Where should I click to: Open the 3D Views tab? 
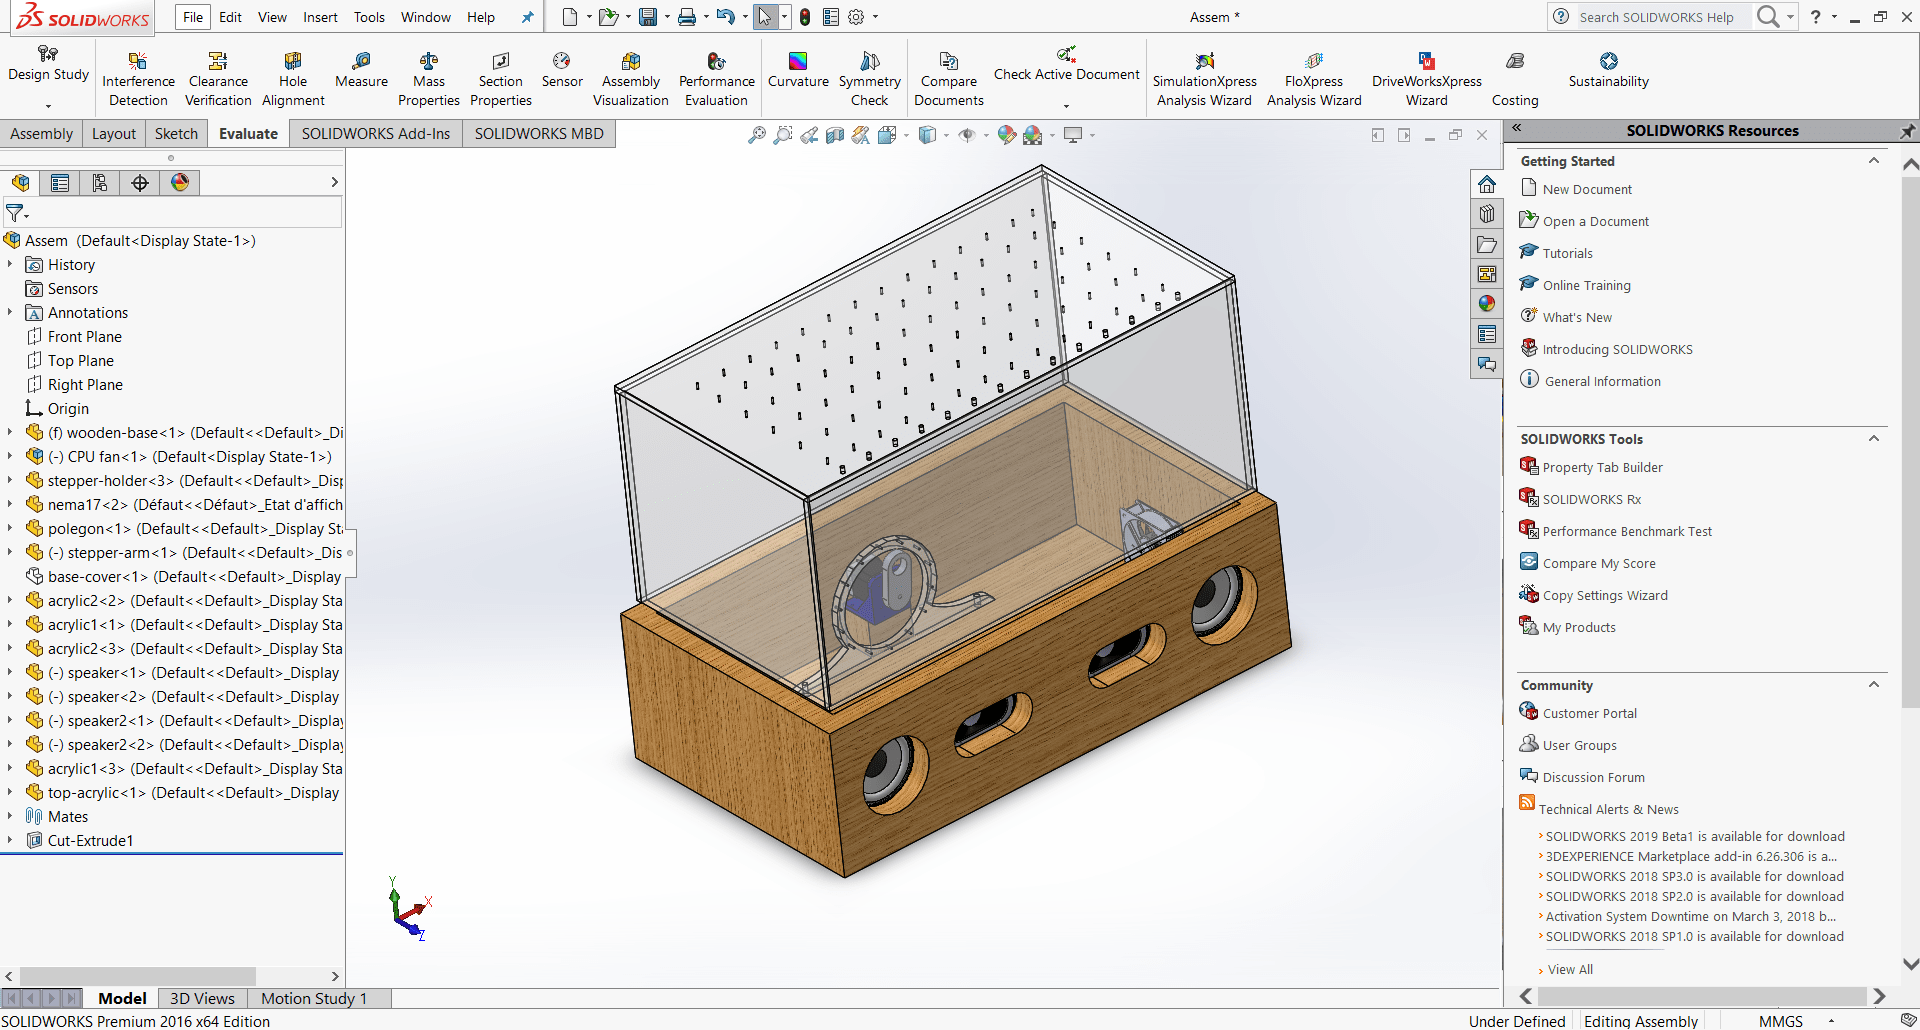point(202,998)
